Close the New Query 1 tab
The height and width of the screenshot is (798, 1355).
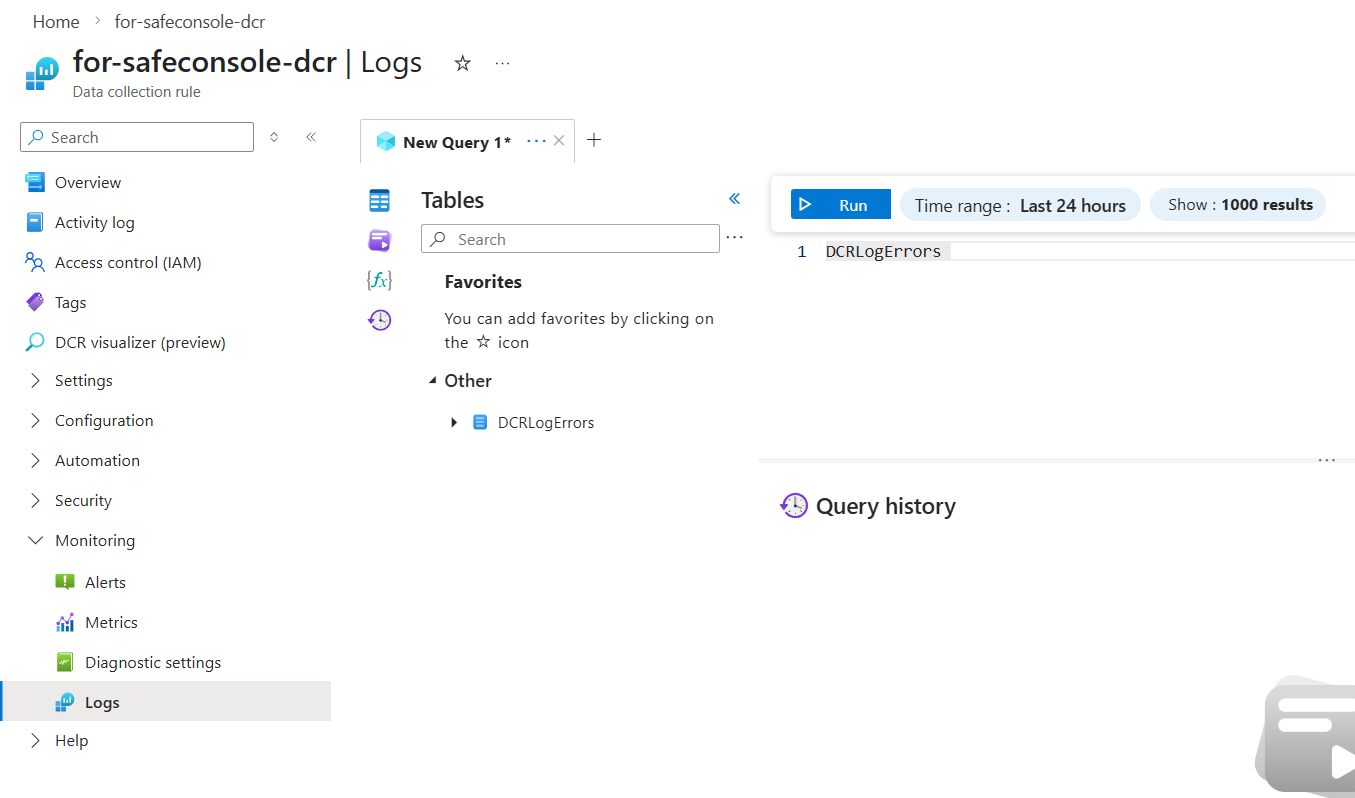[x=559, y=141]
